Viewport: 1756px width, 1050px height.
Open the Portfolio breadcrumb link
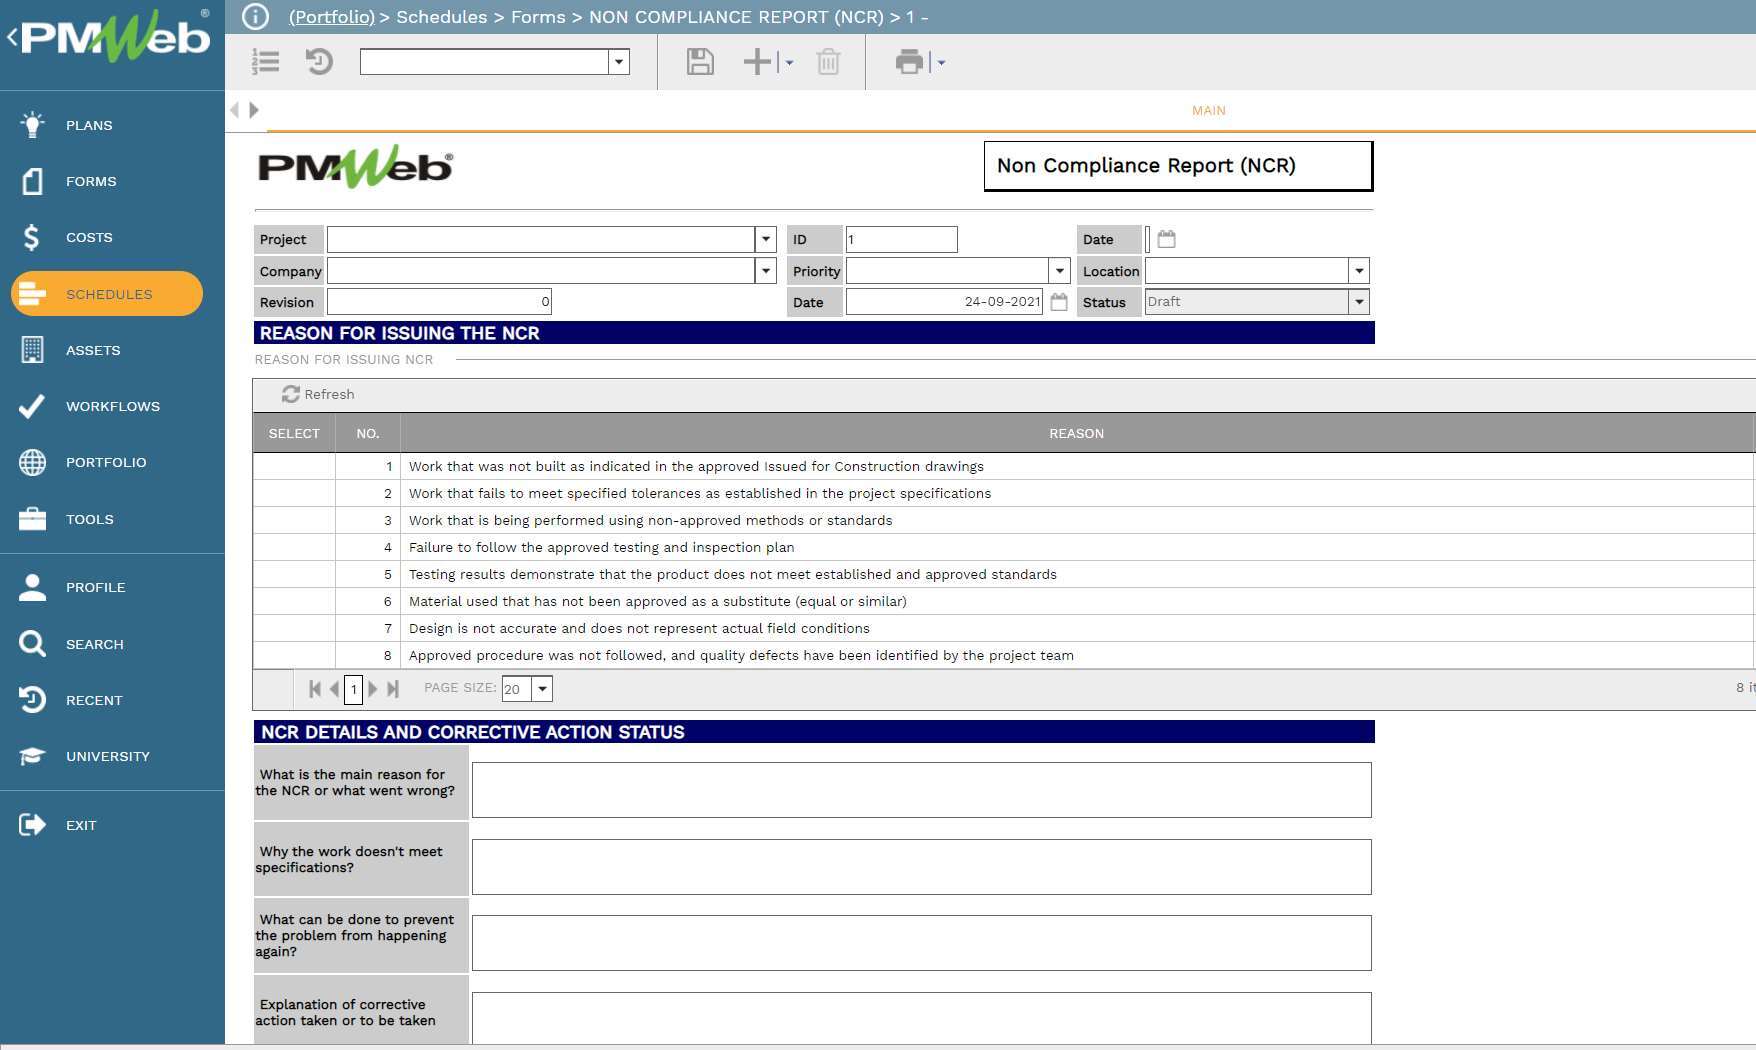click(332, 17)
